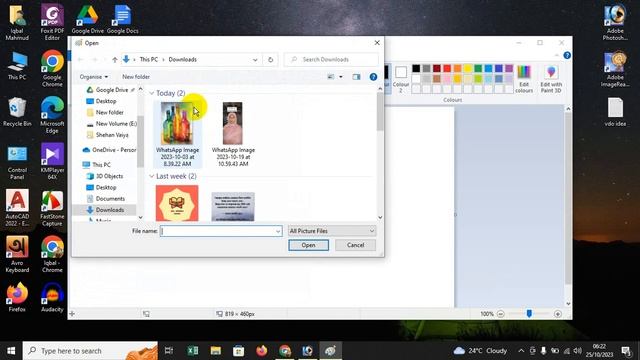Open AutoCAD 2022 desktop icon
This screenshot has height=360, width=640.
click(x=17, y=208)
